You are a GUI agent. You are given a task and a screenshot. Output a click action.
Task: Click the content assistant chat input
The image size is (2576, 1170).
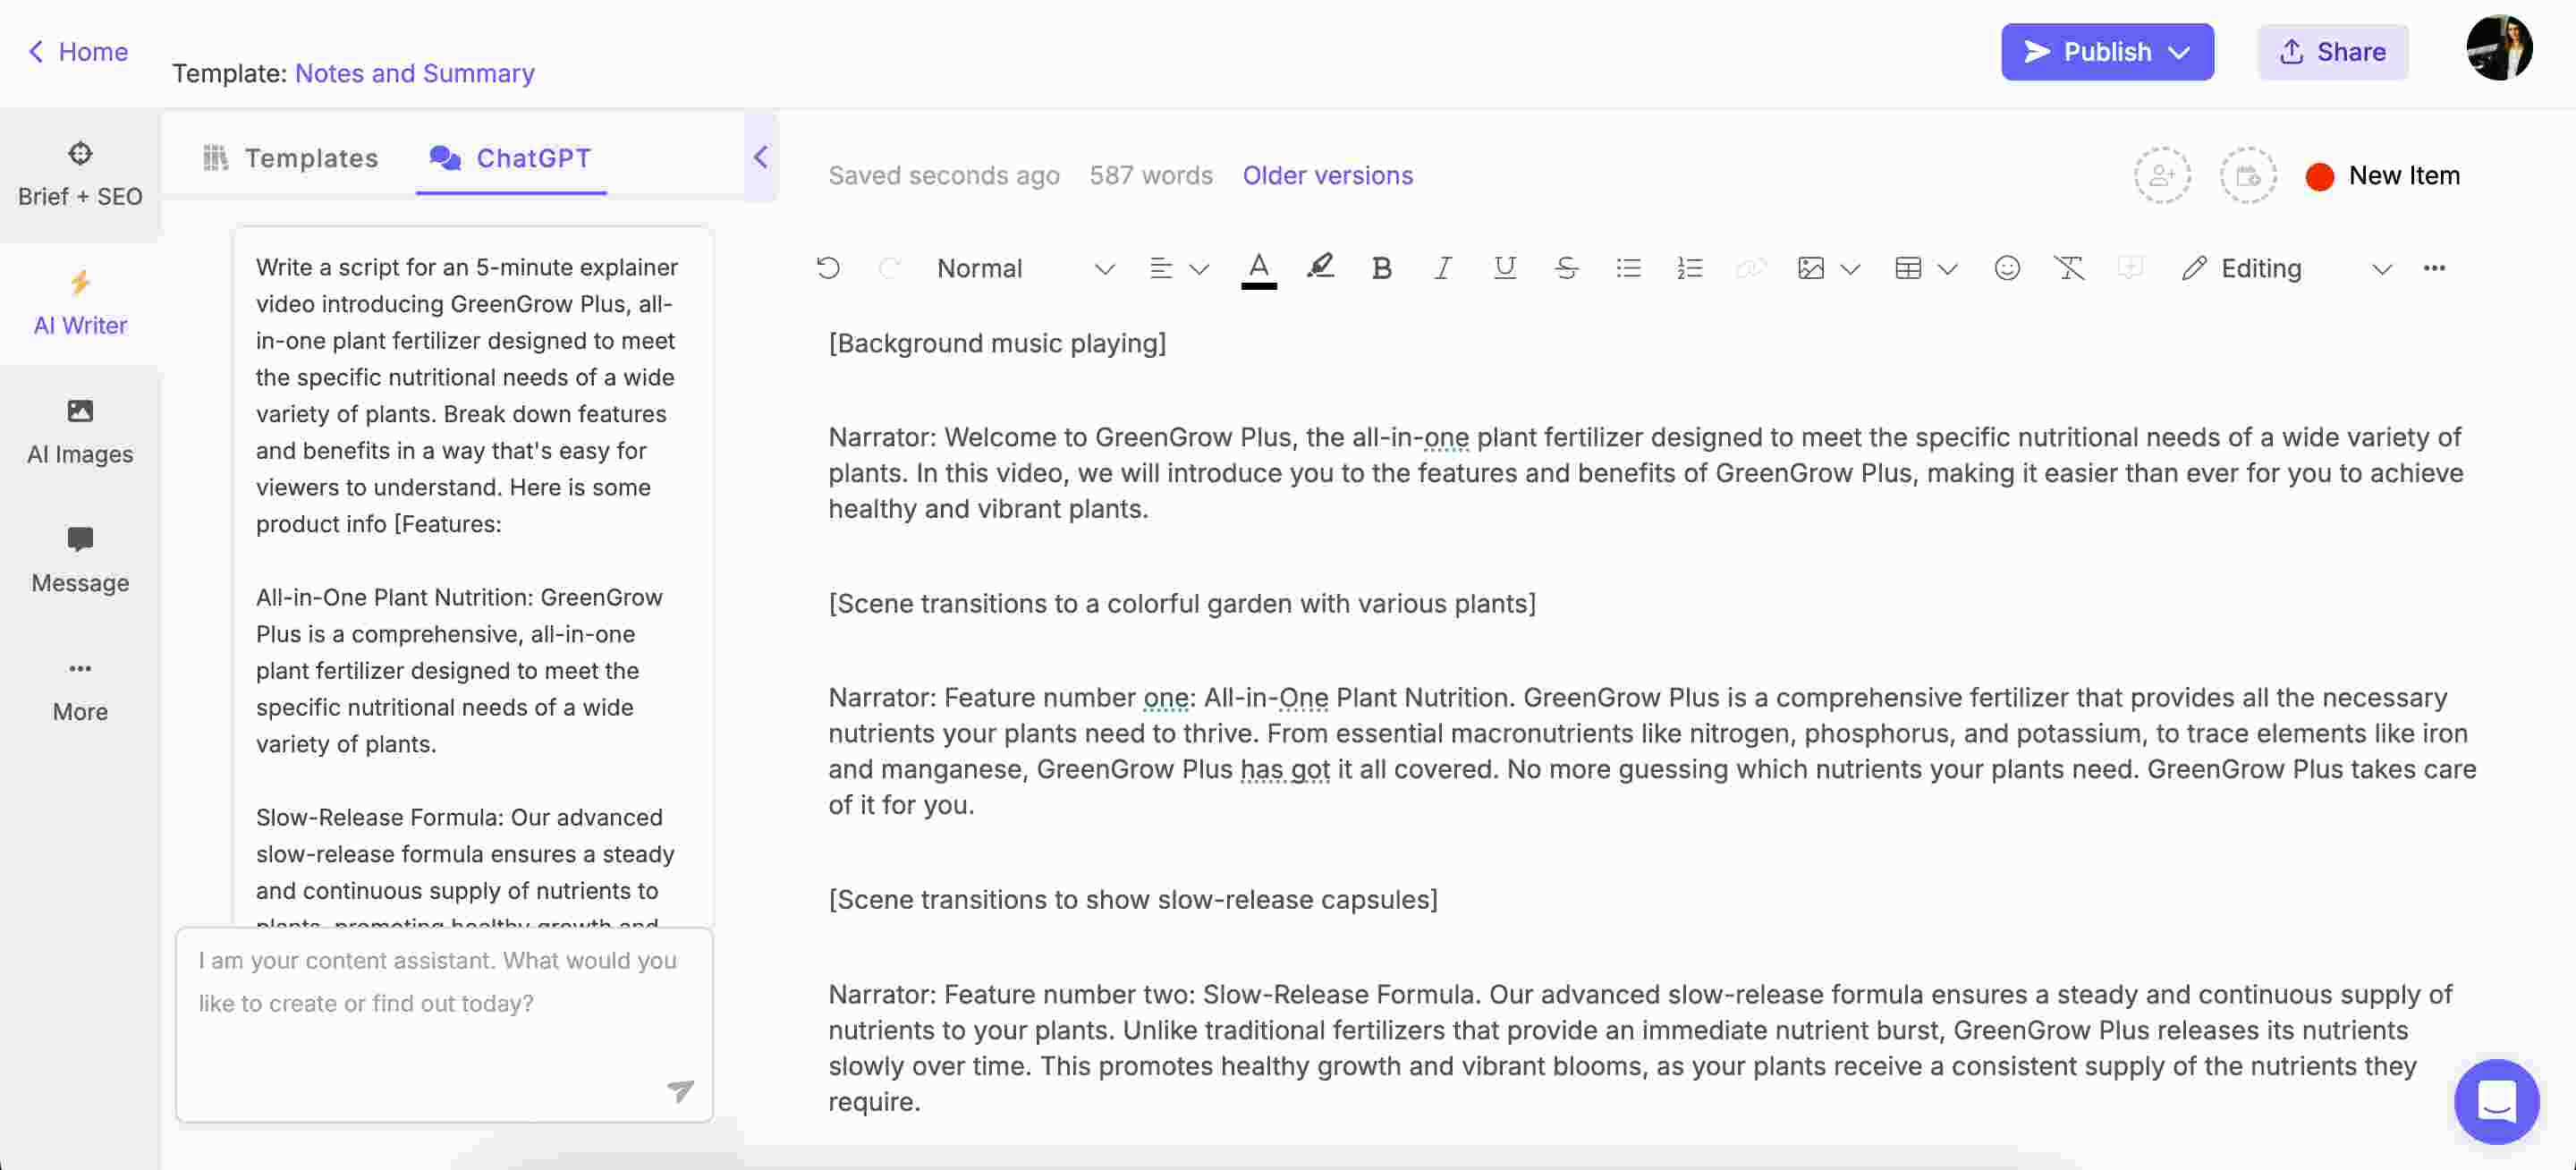(444, 1024)
